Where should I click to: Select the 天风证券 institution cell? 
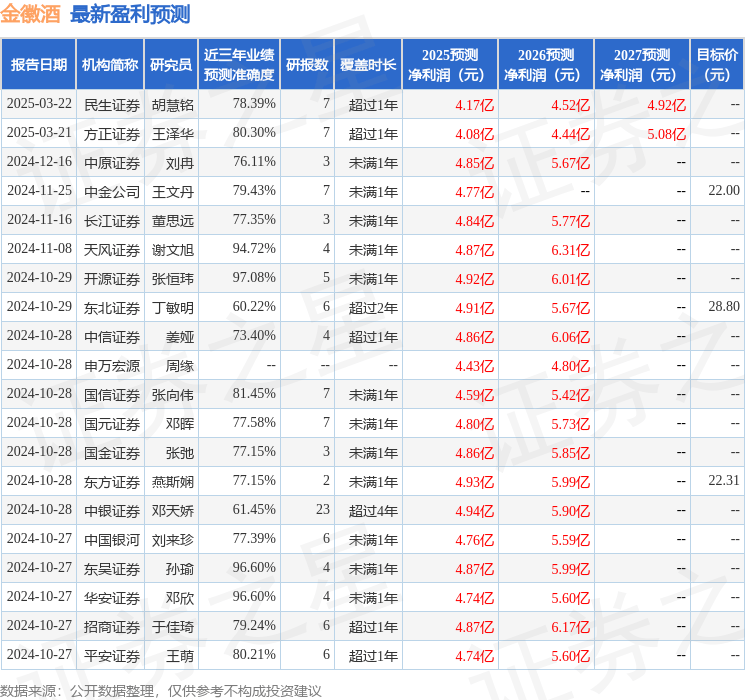click(x=112, y=249)
